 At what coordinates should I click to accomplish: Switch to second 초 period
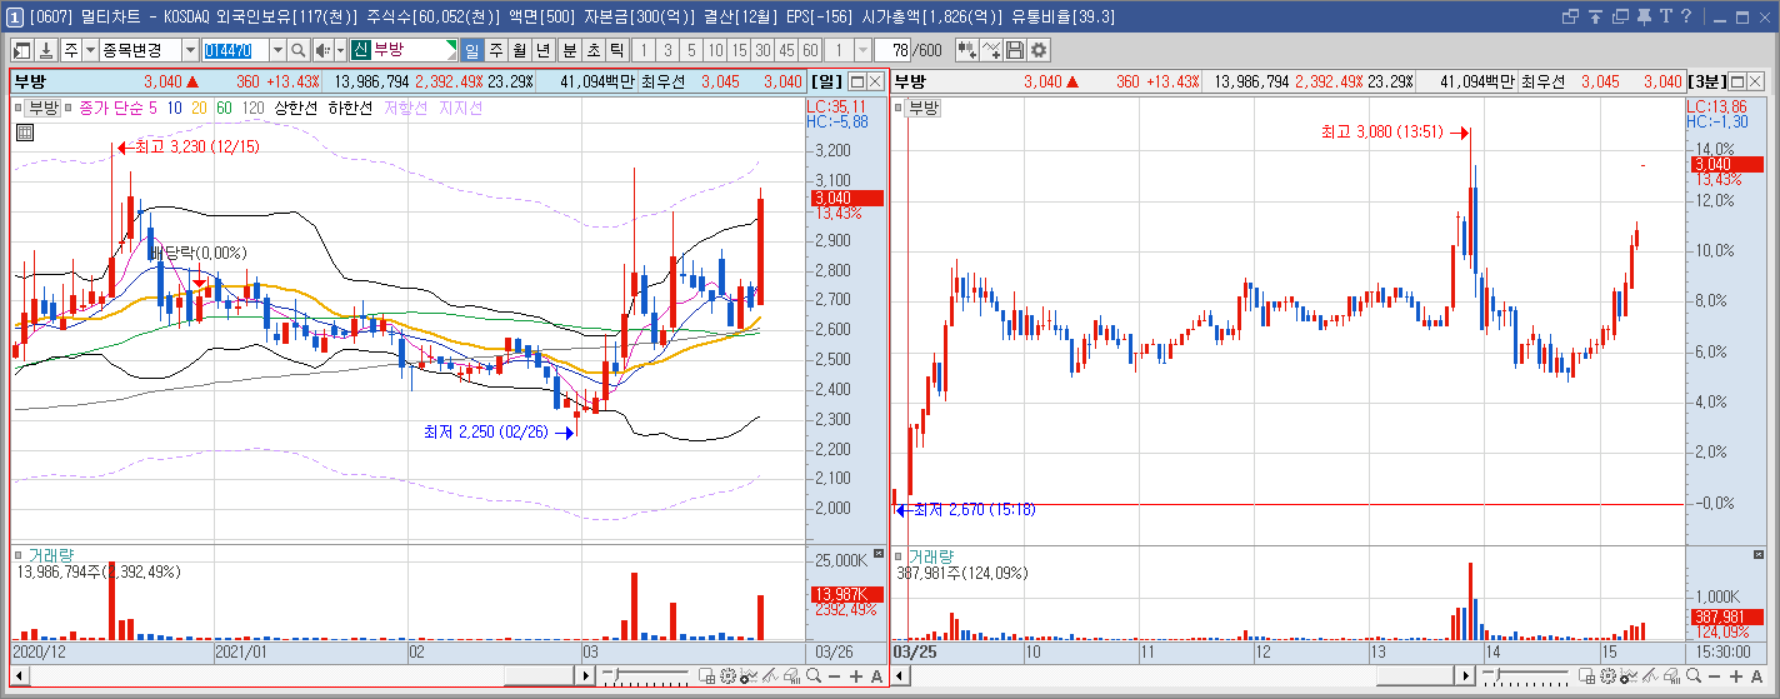pos(593,50)
